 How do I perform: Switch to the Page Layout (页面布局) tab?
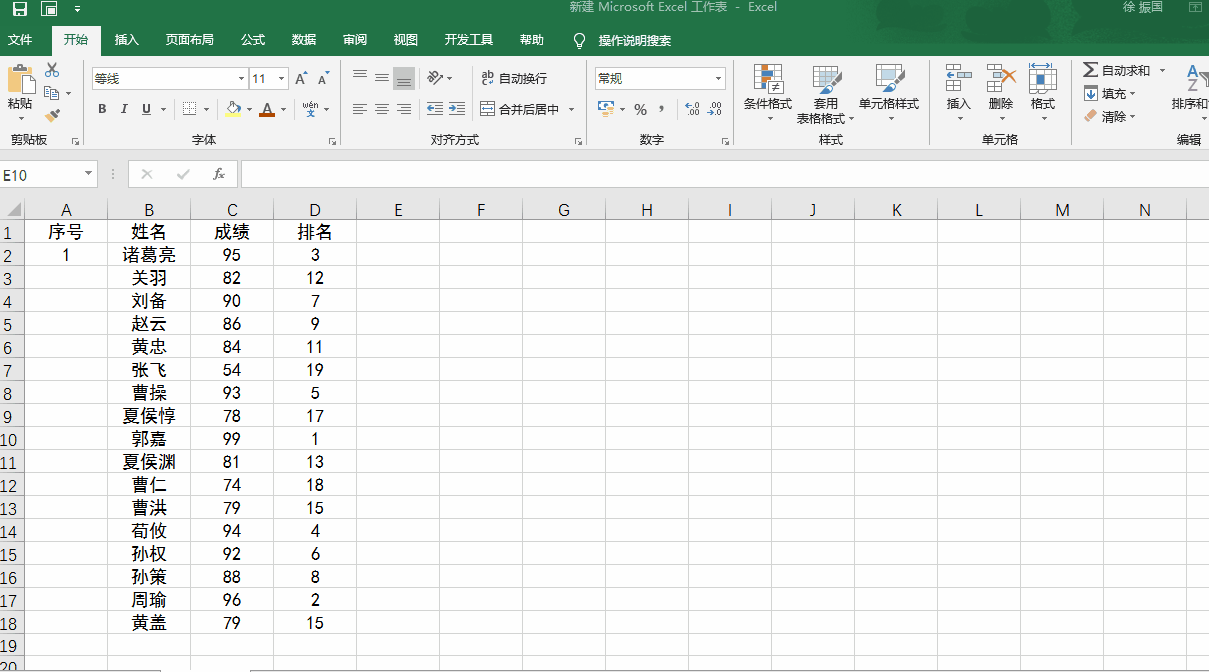coord(190,40)
